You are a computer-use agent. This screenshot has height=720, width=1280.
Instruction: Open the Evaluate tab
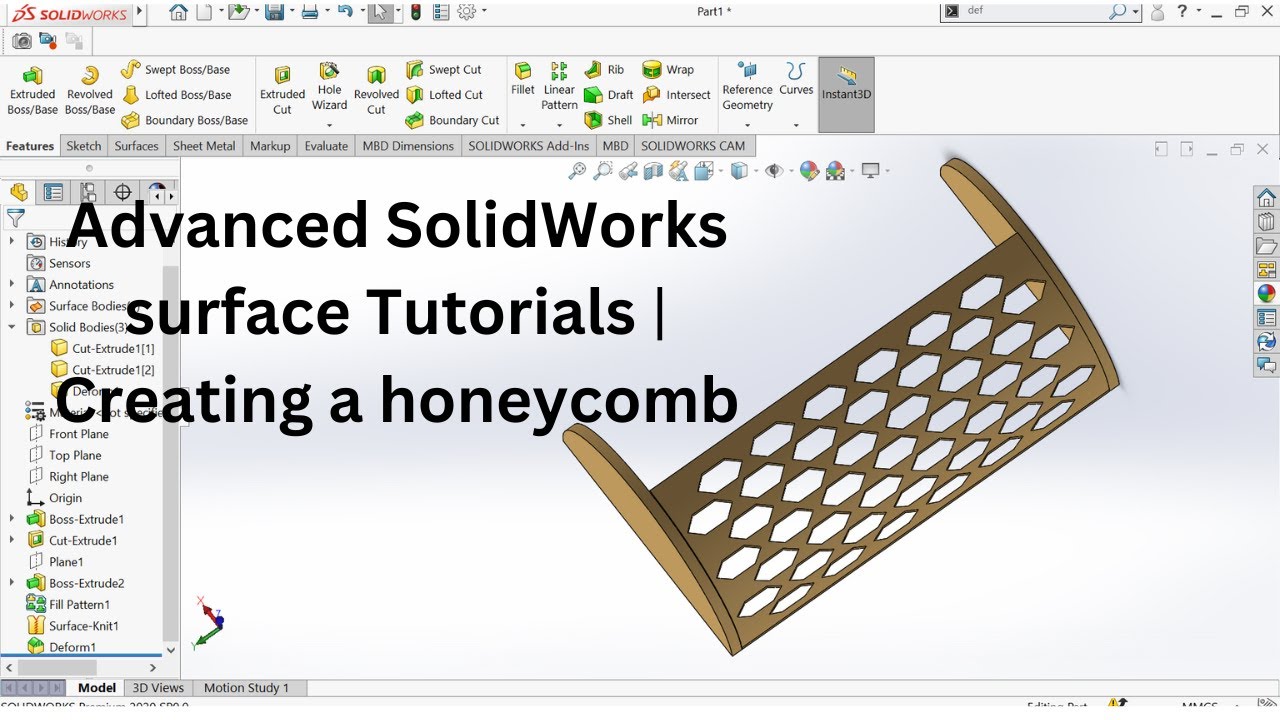[x=326, y=146]
